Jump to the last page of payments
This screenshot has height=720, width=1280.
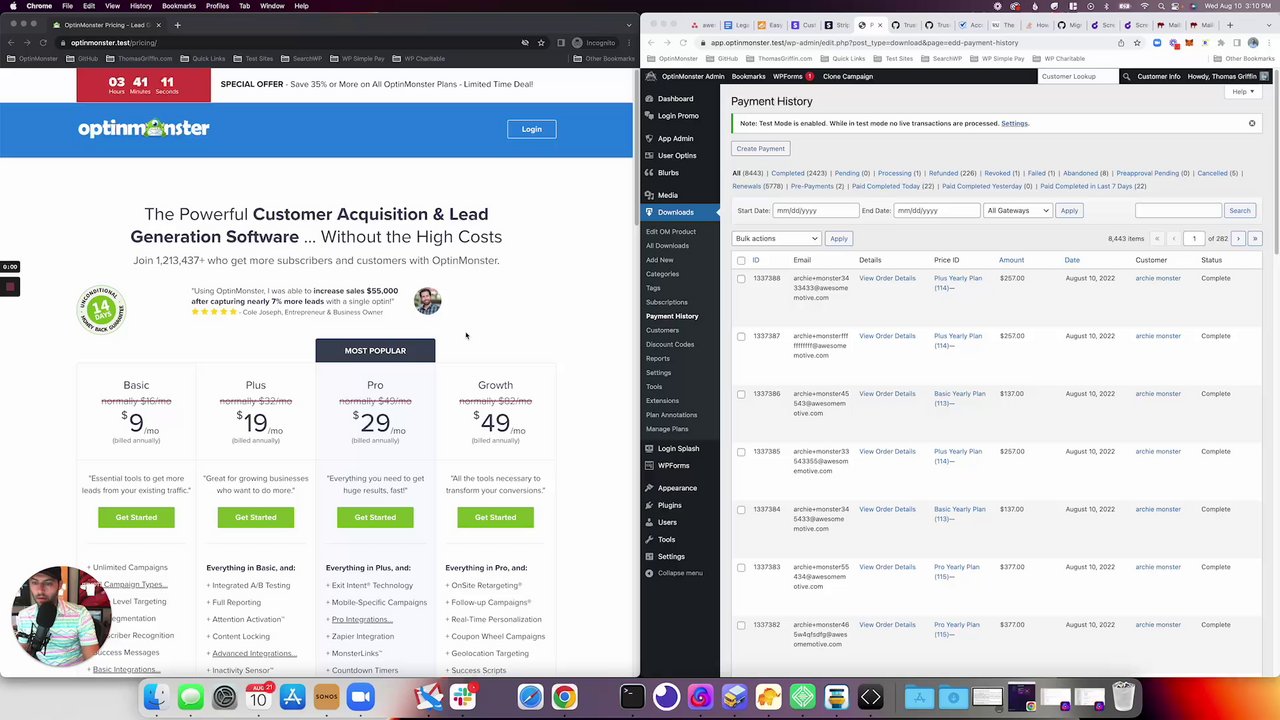point(1255,238)
